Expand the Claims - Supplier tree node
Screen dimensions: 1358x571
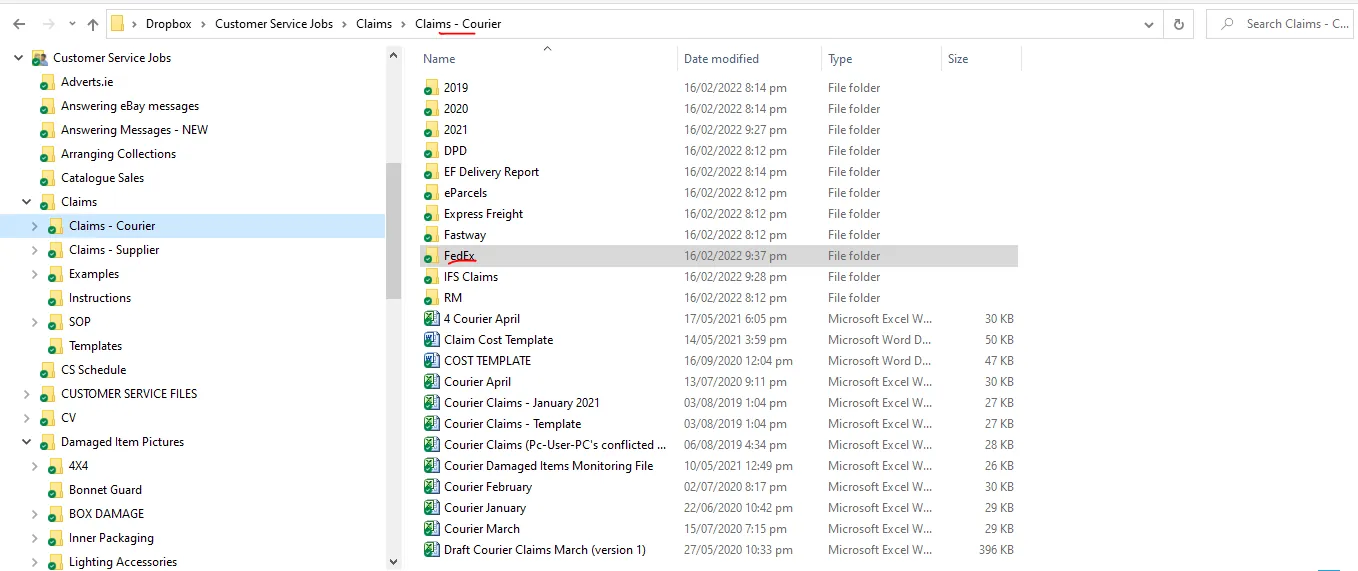tap(35, 250)
